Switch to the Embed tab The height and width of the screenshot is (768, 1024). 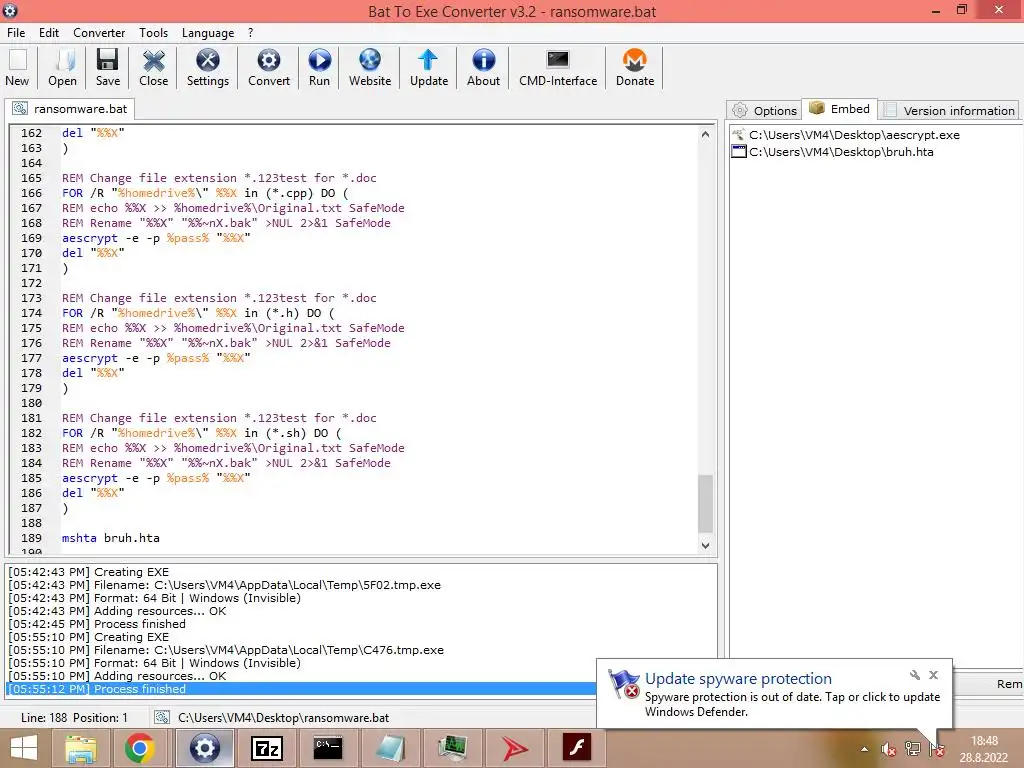pyautogui.click(x=840, y=108)
